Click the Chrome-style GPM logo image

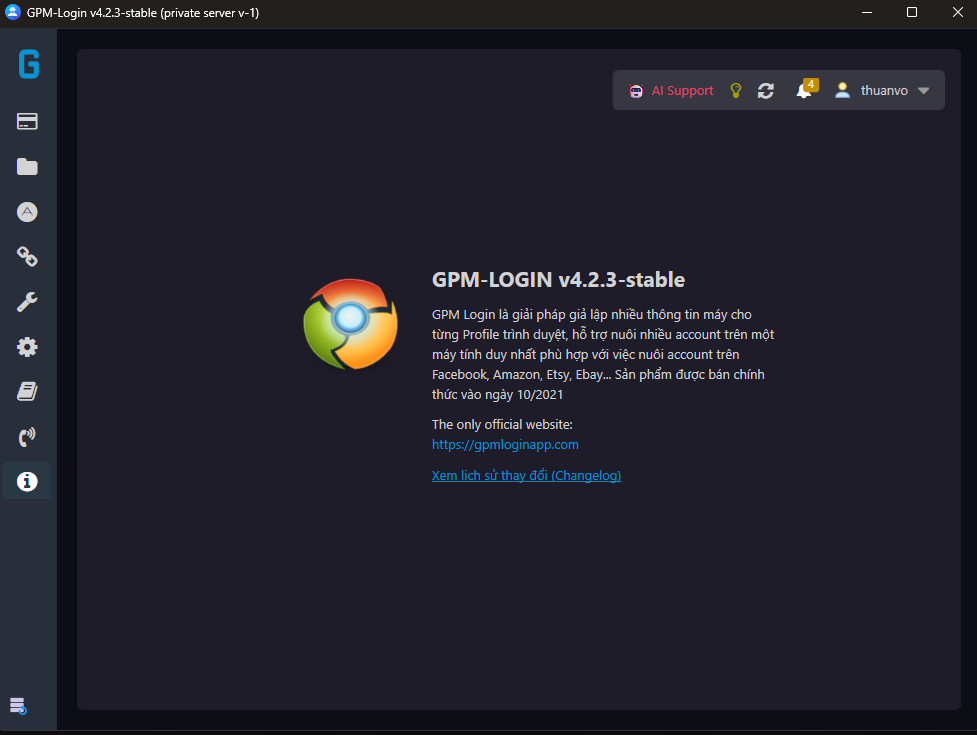point(350,324)
